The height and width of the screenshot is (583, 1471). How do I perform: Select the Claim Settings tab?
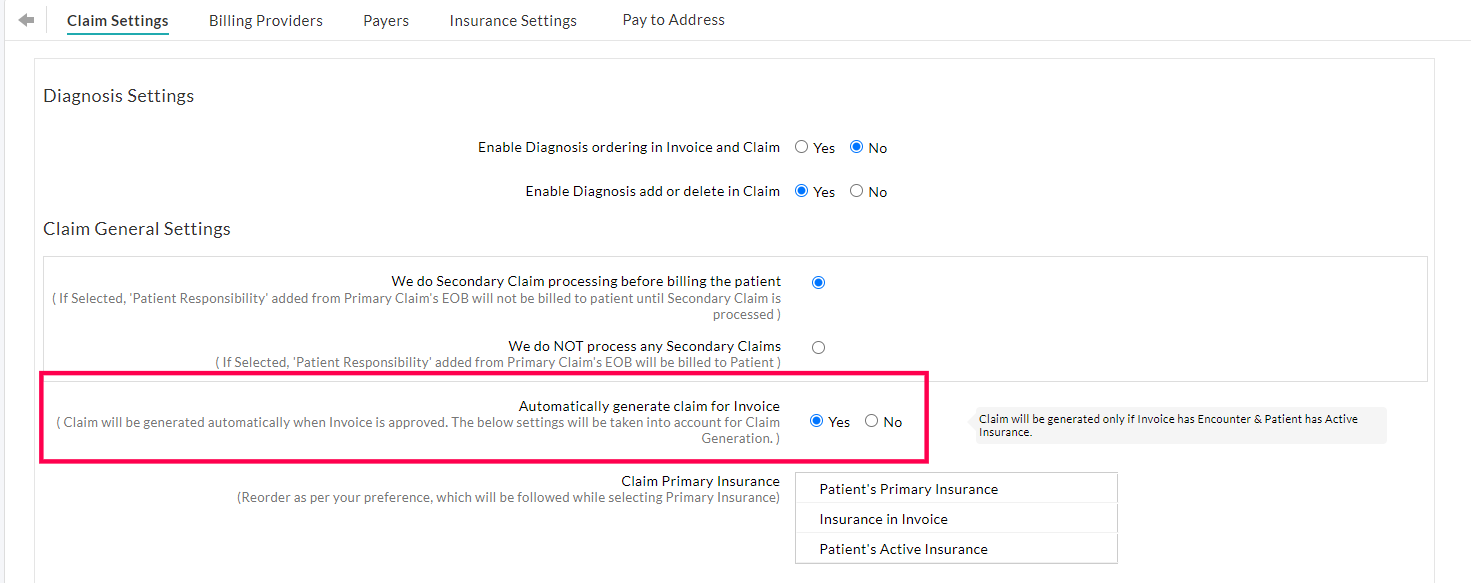(117, 20)
